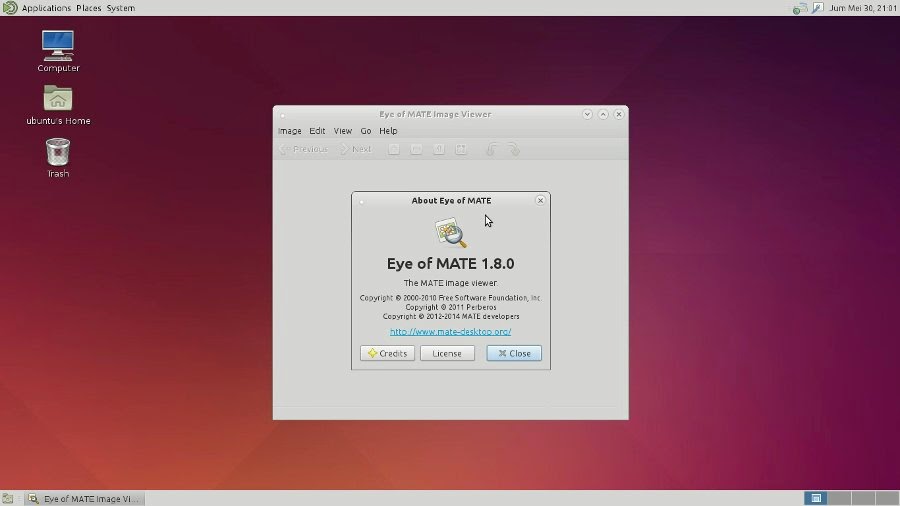The width and height of the screenshot is (900, 506).
Task: Click the Eye of MATE 1.8.0 heading
Action: pos(451,263)
